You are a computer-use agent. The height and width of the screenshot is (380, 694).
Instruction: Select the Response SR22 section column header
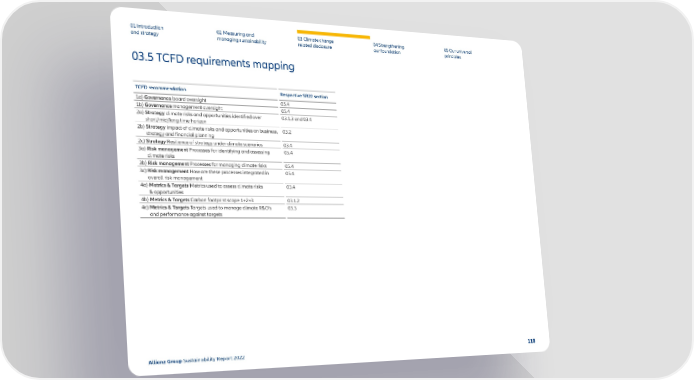pyautogui.click(x=304, y=96)
